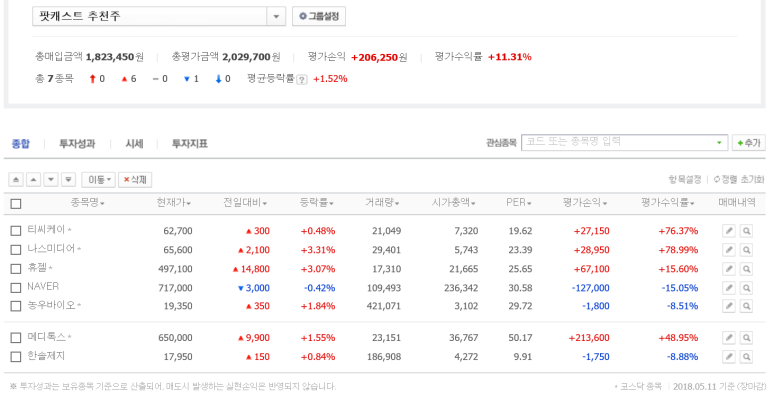Viewport: 773px width, 396px height.
Task: Open the 팟캐스트 추천주 group dropdown
Action: click(x=276, y=16)
